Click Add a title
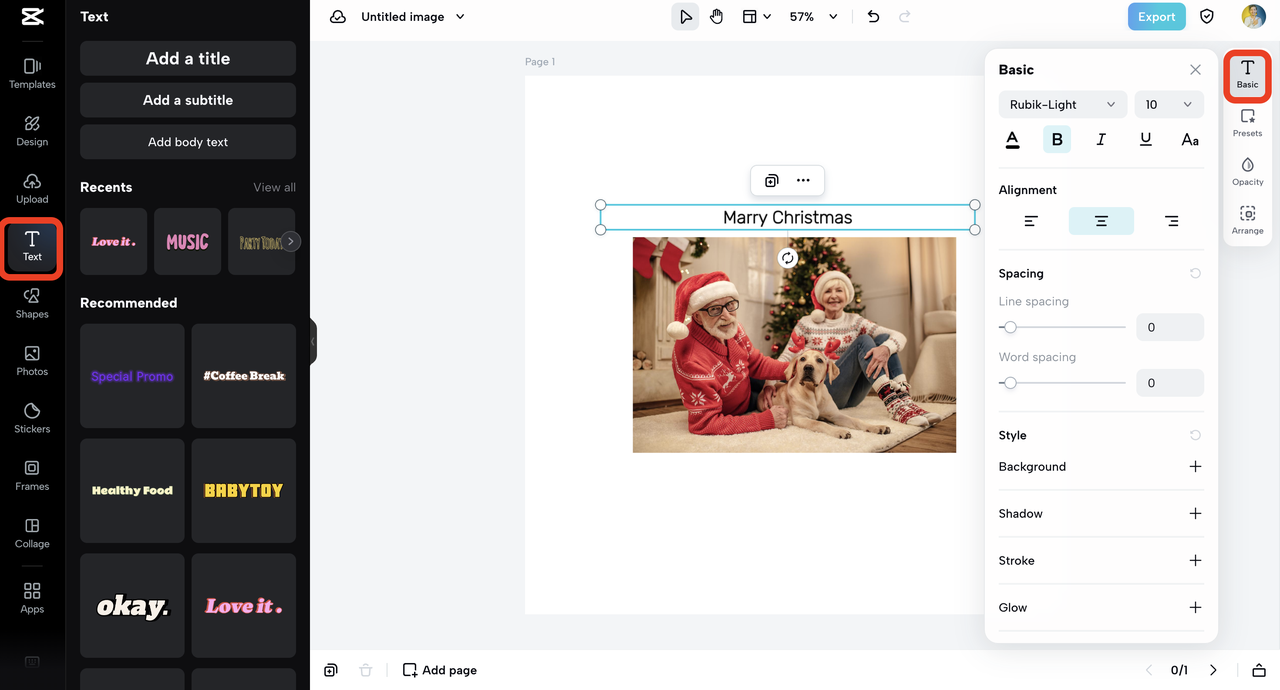 click(188, 58)
